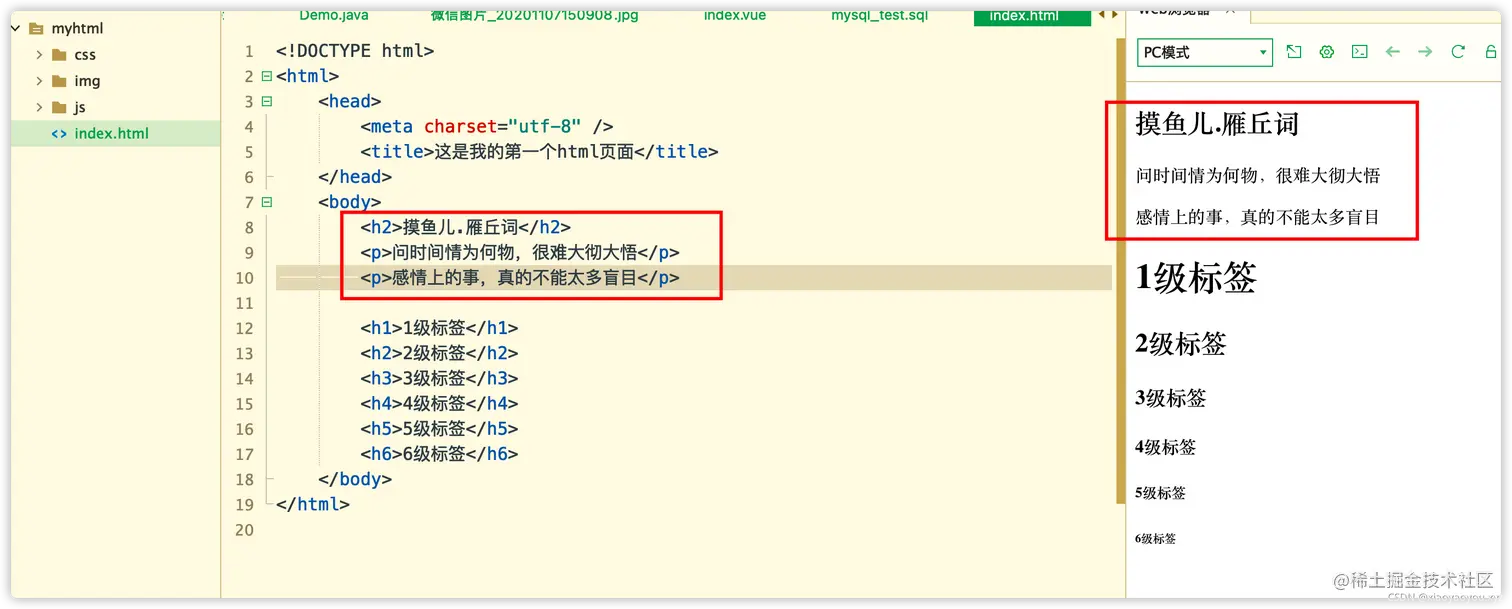The image size is (1512, 609).
Task: Select index.html label in the project tree
Action: click(111, 133)
